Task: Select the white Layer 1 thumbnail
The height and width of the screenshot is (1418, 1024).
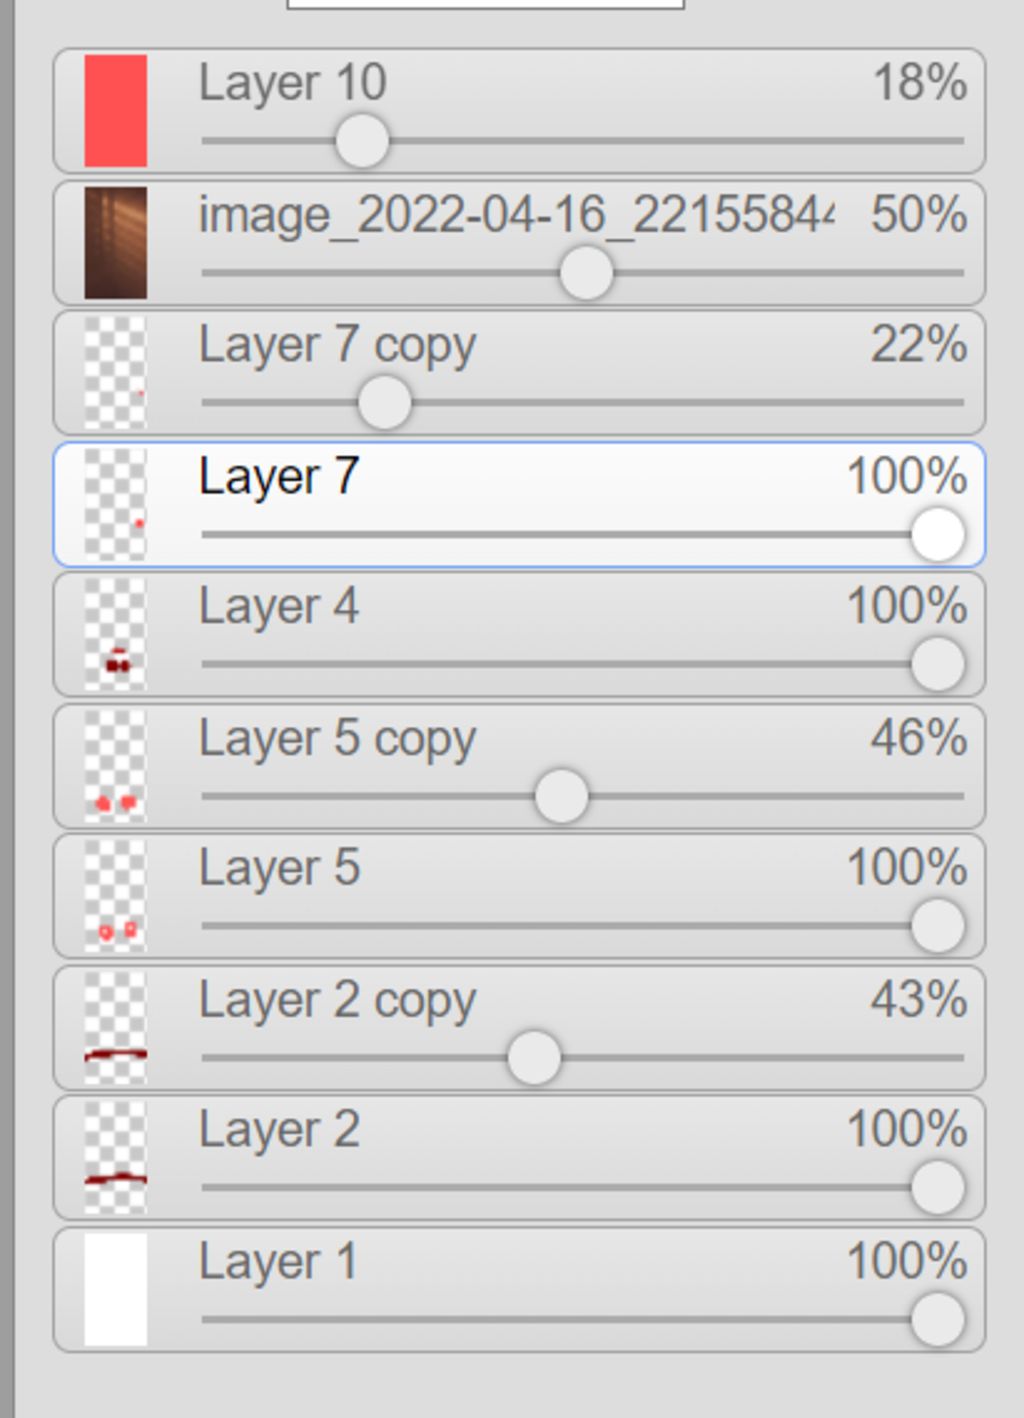Action: (115, 1290)
